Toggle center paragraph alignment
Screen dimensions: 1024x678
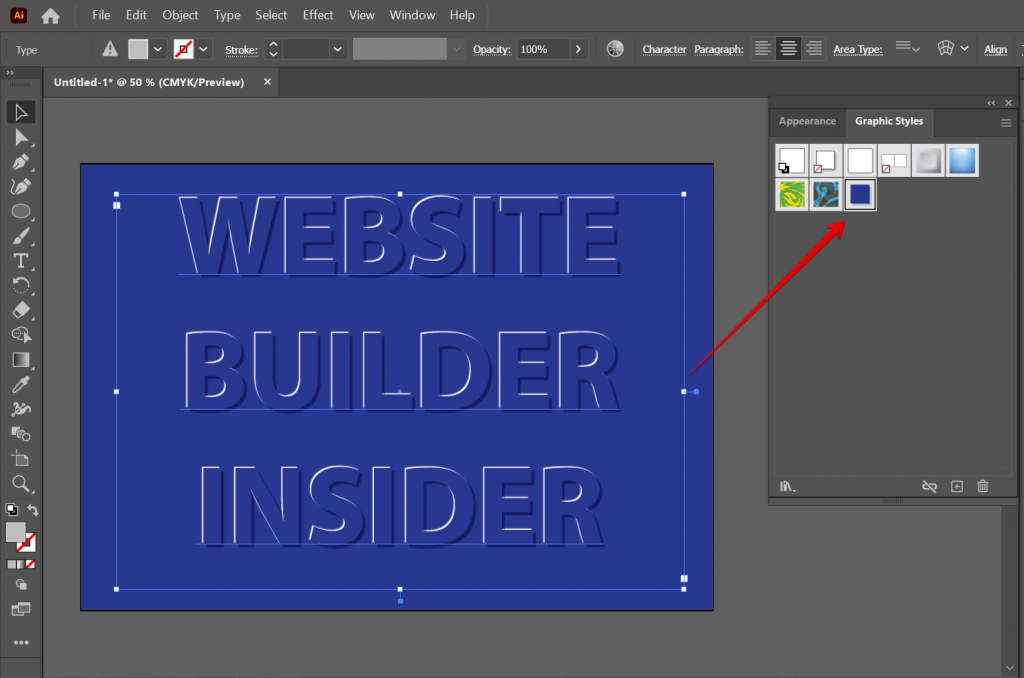(x=788, y=48)
